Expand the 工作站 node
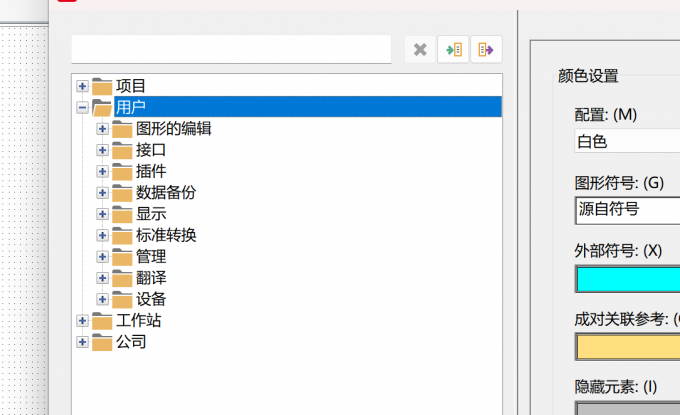Image resolution: width=680 pixels, height=415 pixels. tap(82, 320)
